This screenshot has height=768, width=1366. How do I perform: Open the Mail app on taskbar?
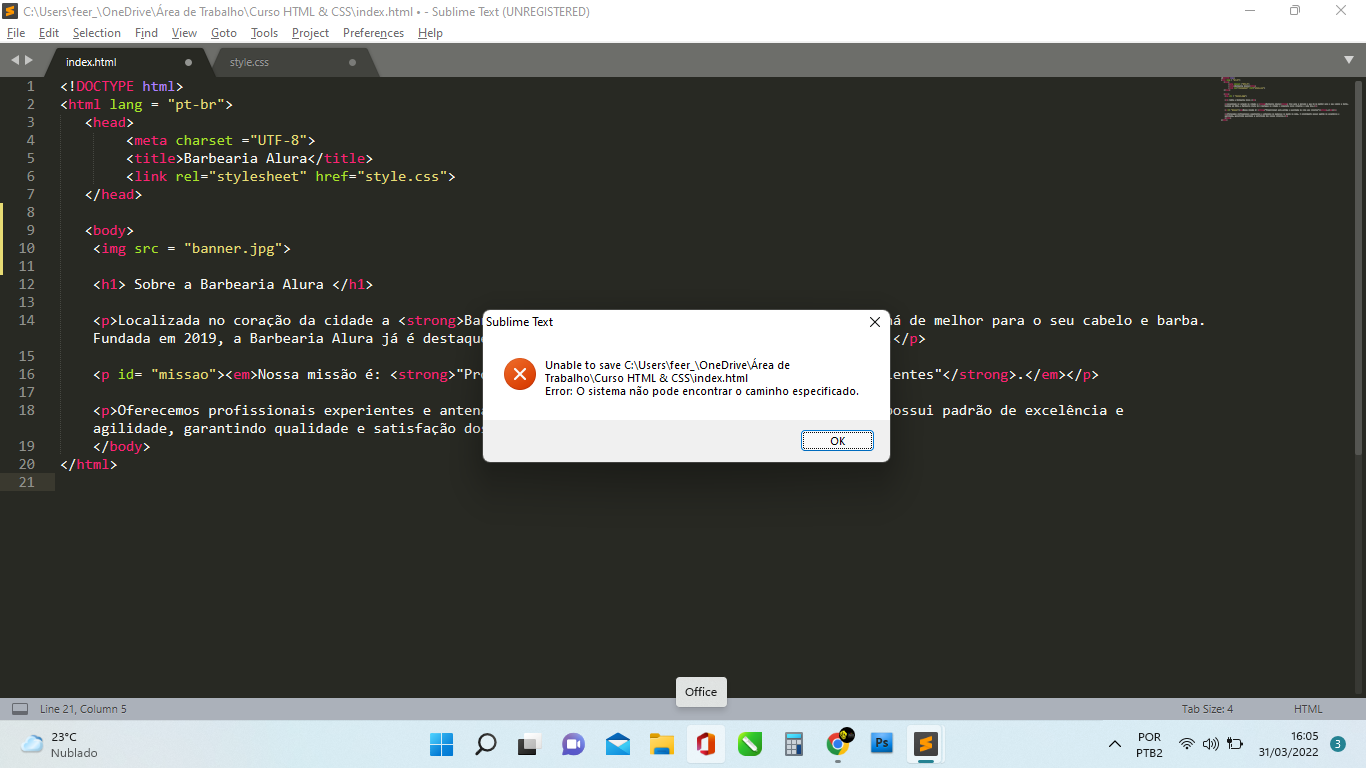(617, 744)
